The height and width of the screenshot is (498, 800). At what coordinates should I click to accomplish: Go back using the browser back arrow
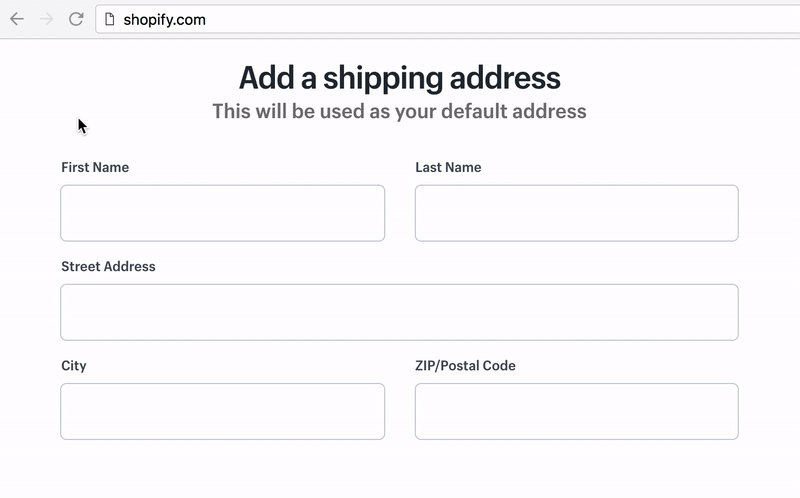click(x=17, y=19)
